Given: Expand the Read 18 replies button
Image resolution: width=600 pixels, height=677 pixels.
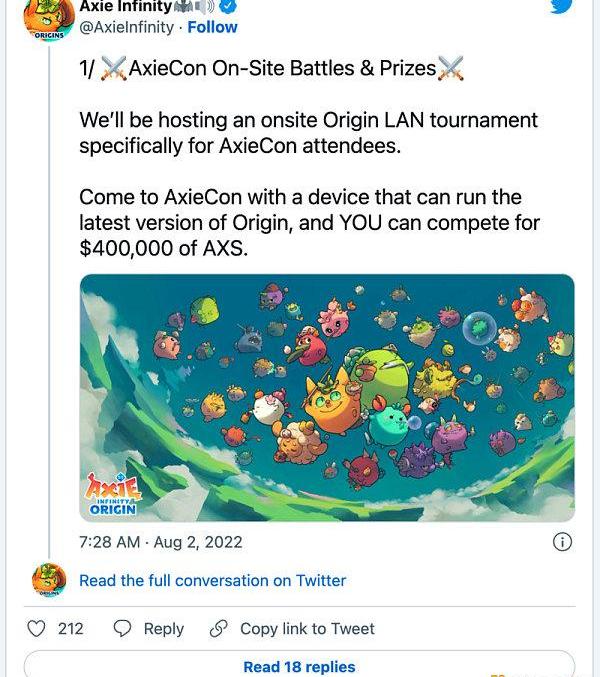Looking at the screenshot, I should (x=299, y=666).
